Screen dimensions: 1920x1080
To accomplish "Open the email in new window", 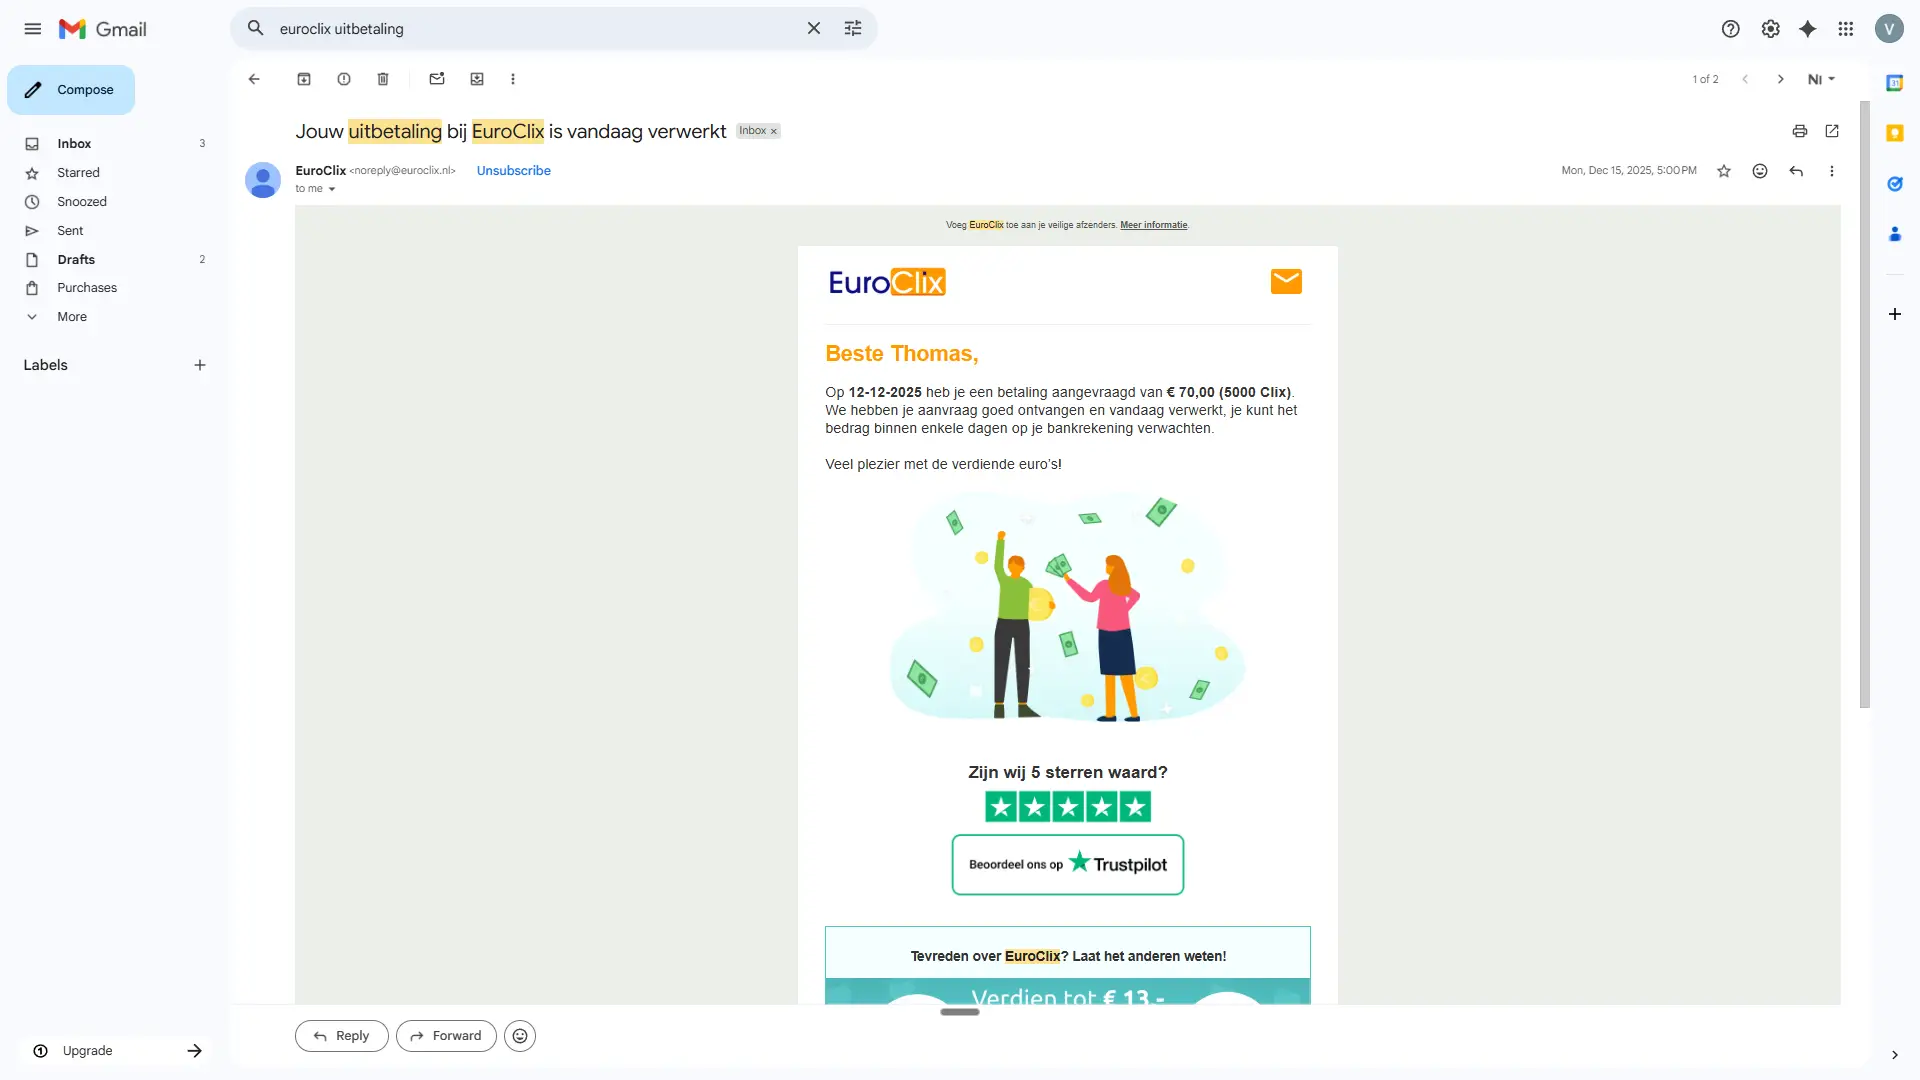I will click(1832, 131).
